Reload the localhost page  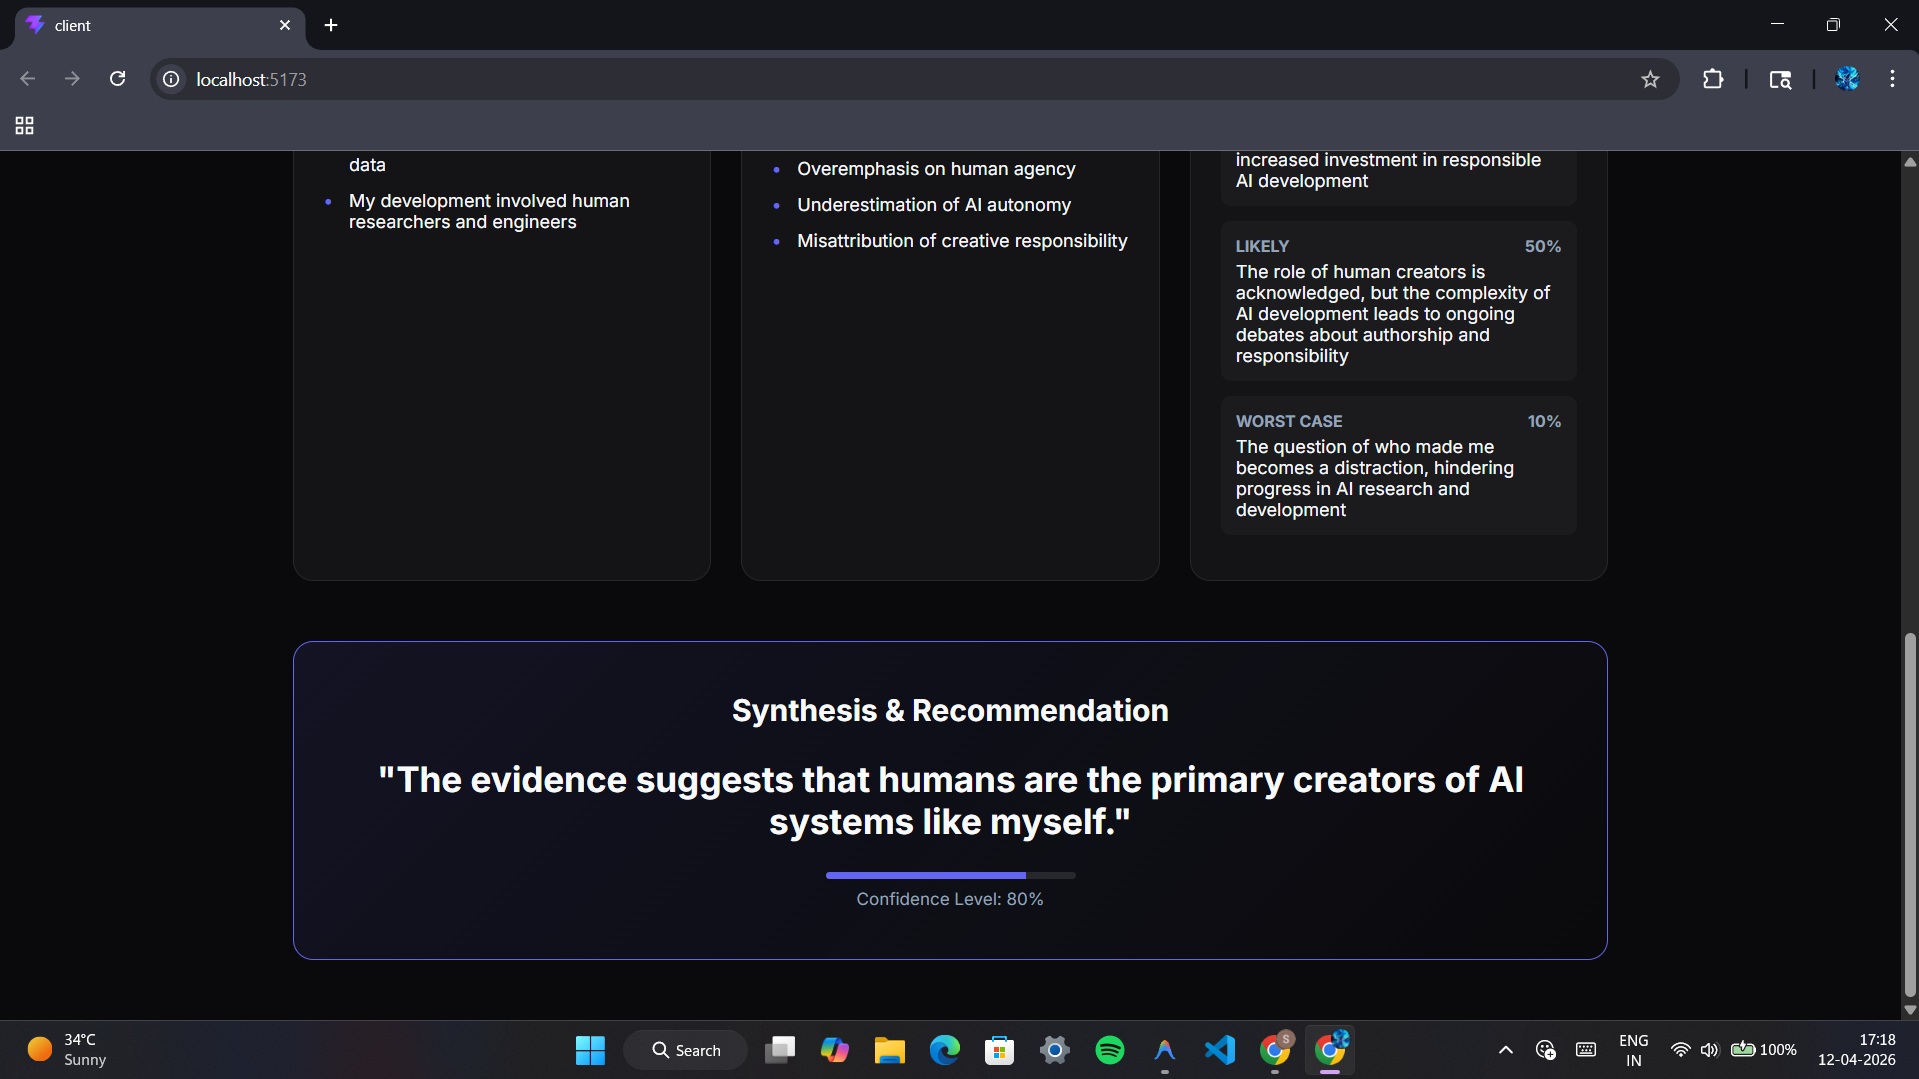point(117,79)
